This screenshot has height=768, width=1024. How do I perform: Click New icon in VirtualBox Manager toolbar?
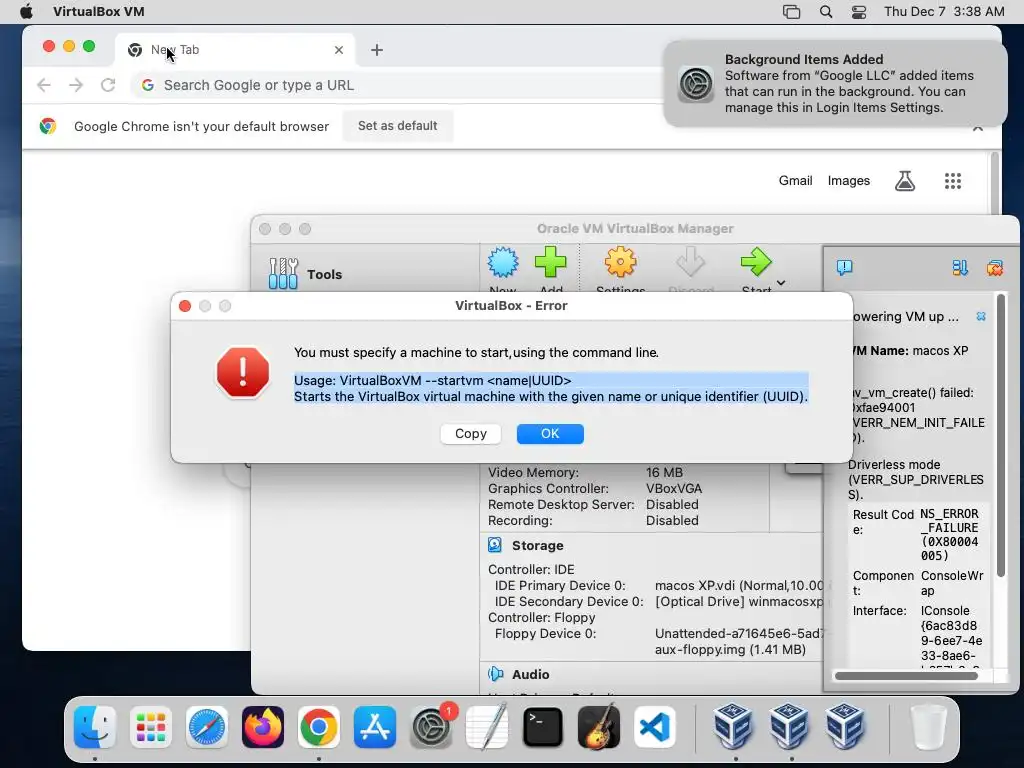coord(503,263)
